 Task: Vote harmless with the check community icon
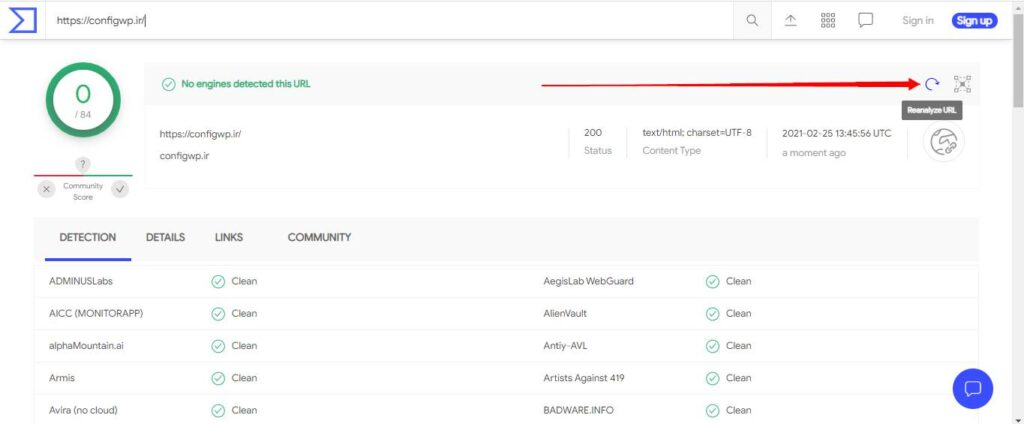pos(120,189)
